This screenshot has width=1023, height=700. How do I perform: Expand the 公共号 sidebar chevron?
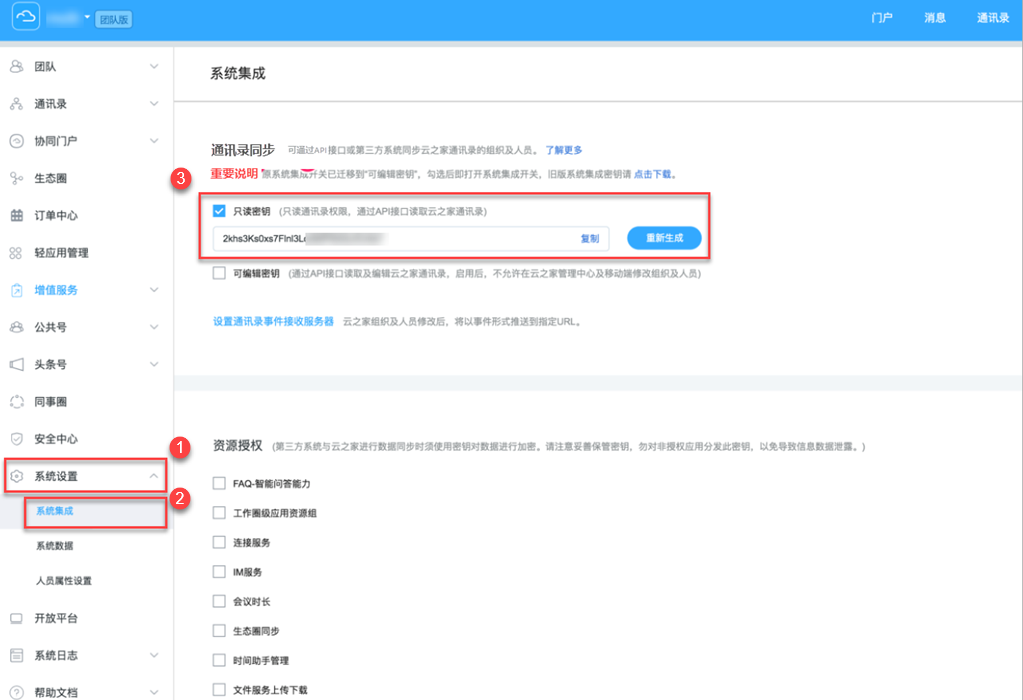pos(154,327)
